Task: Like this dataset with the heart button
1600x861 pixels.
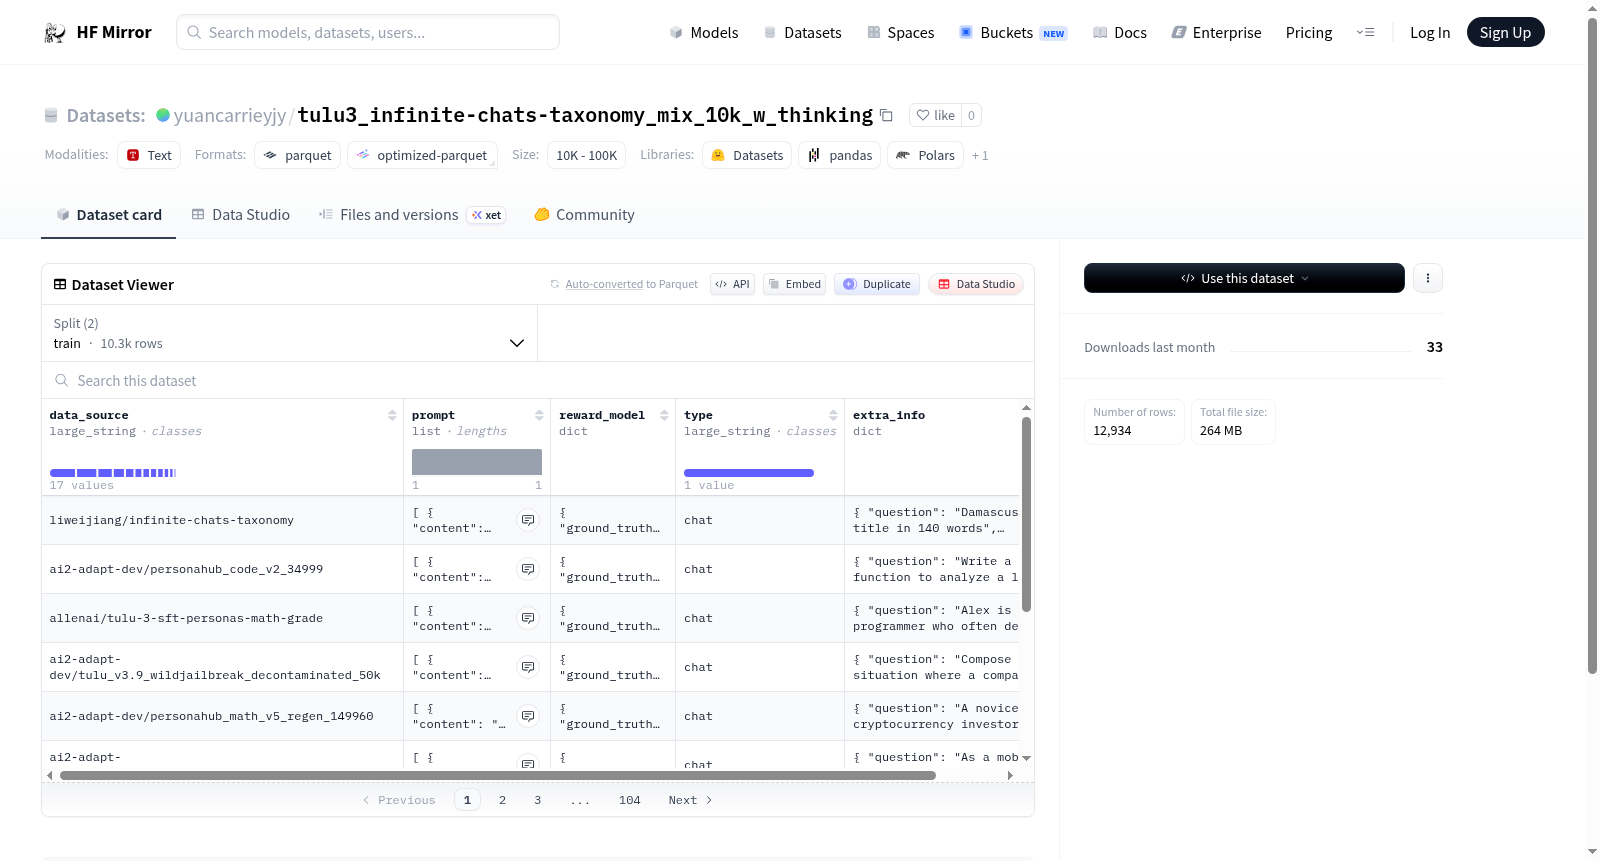Action: (935, 115)
